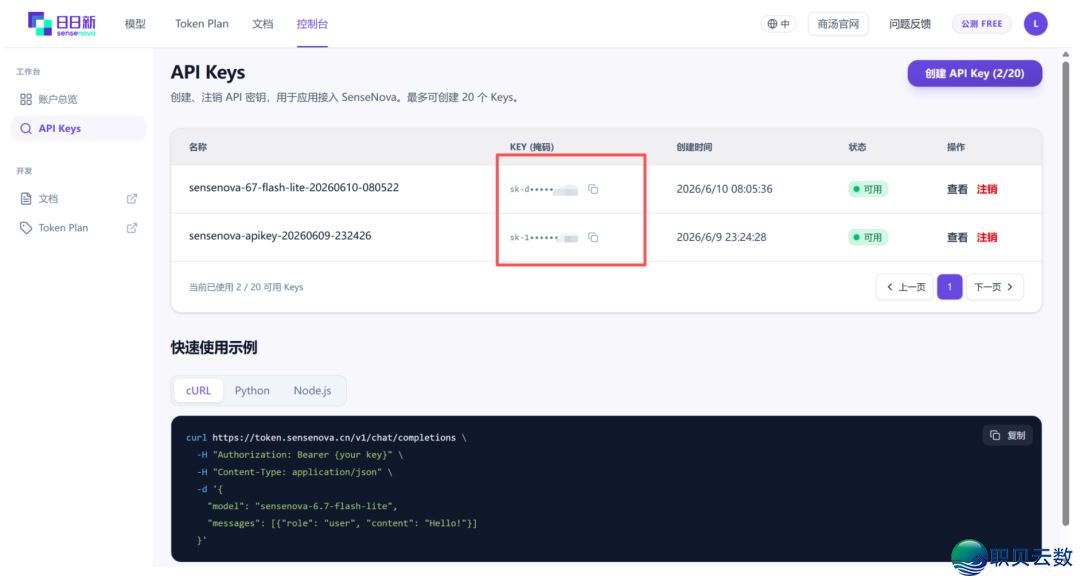Click 可用 status of flash-lite key
The image size is (1080, 582).
point(867,189)
